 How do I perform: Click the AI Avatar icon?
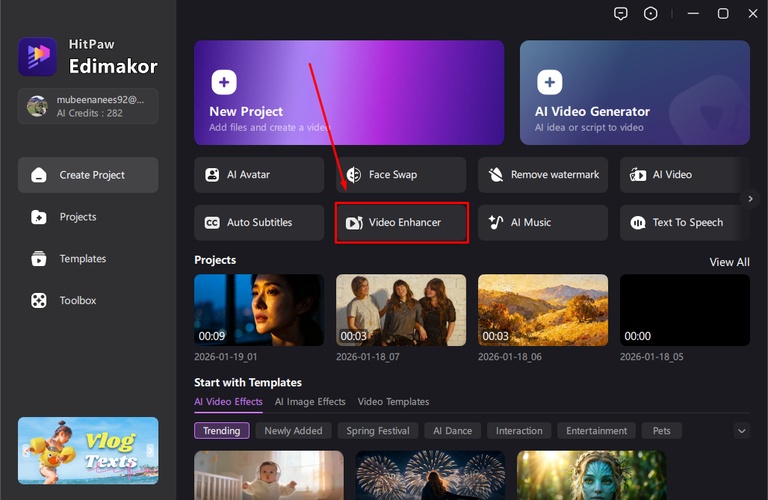[x=212, y=175]
